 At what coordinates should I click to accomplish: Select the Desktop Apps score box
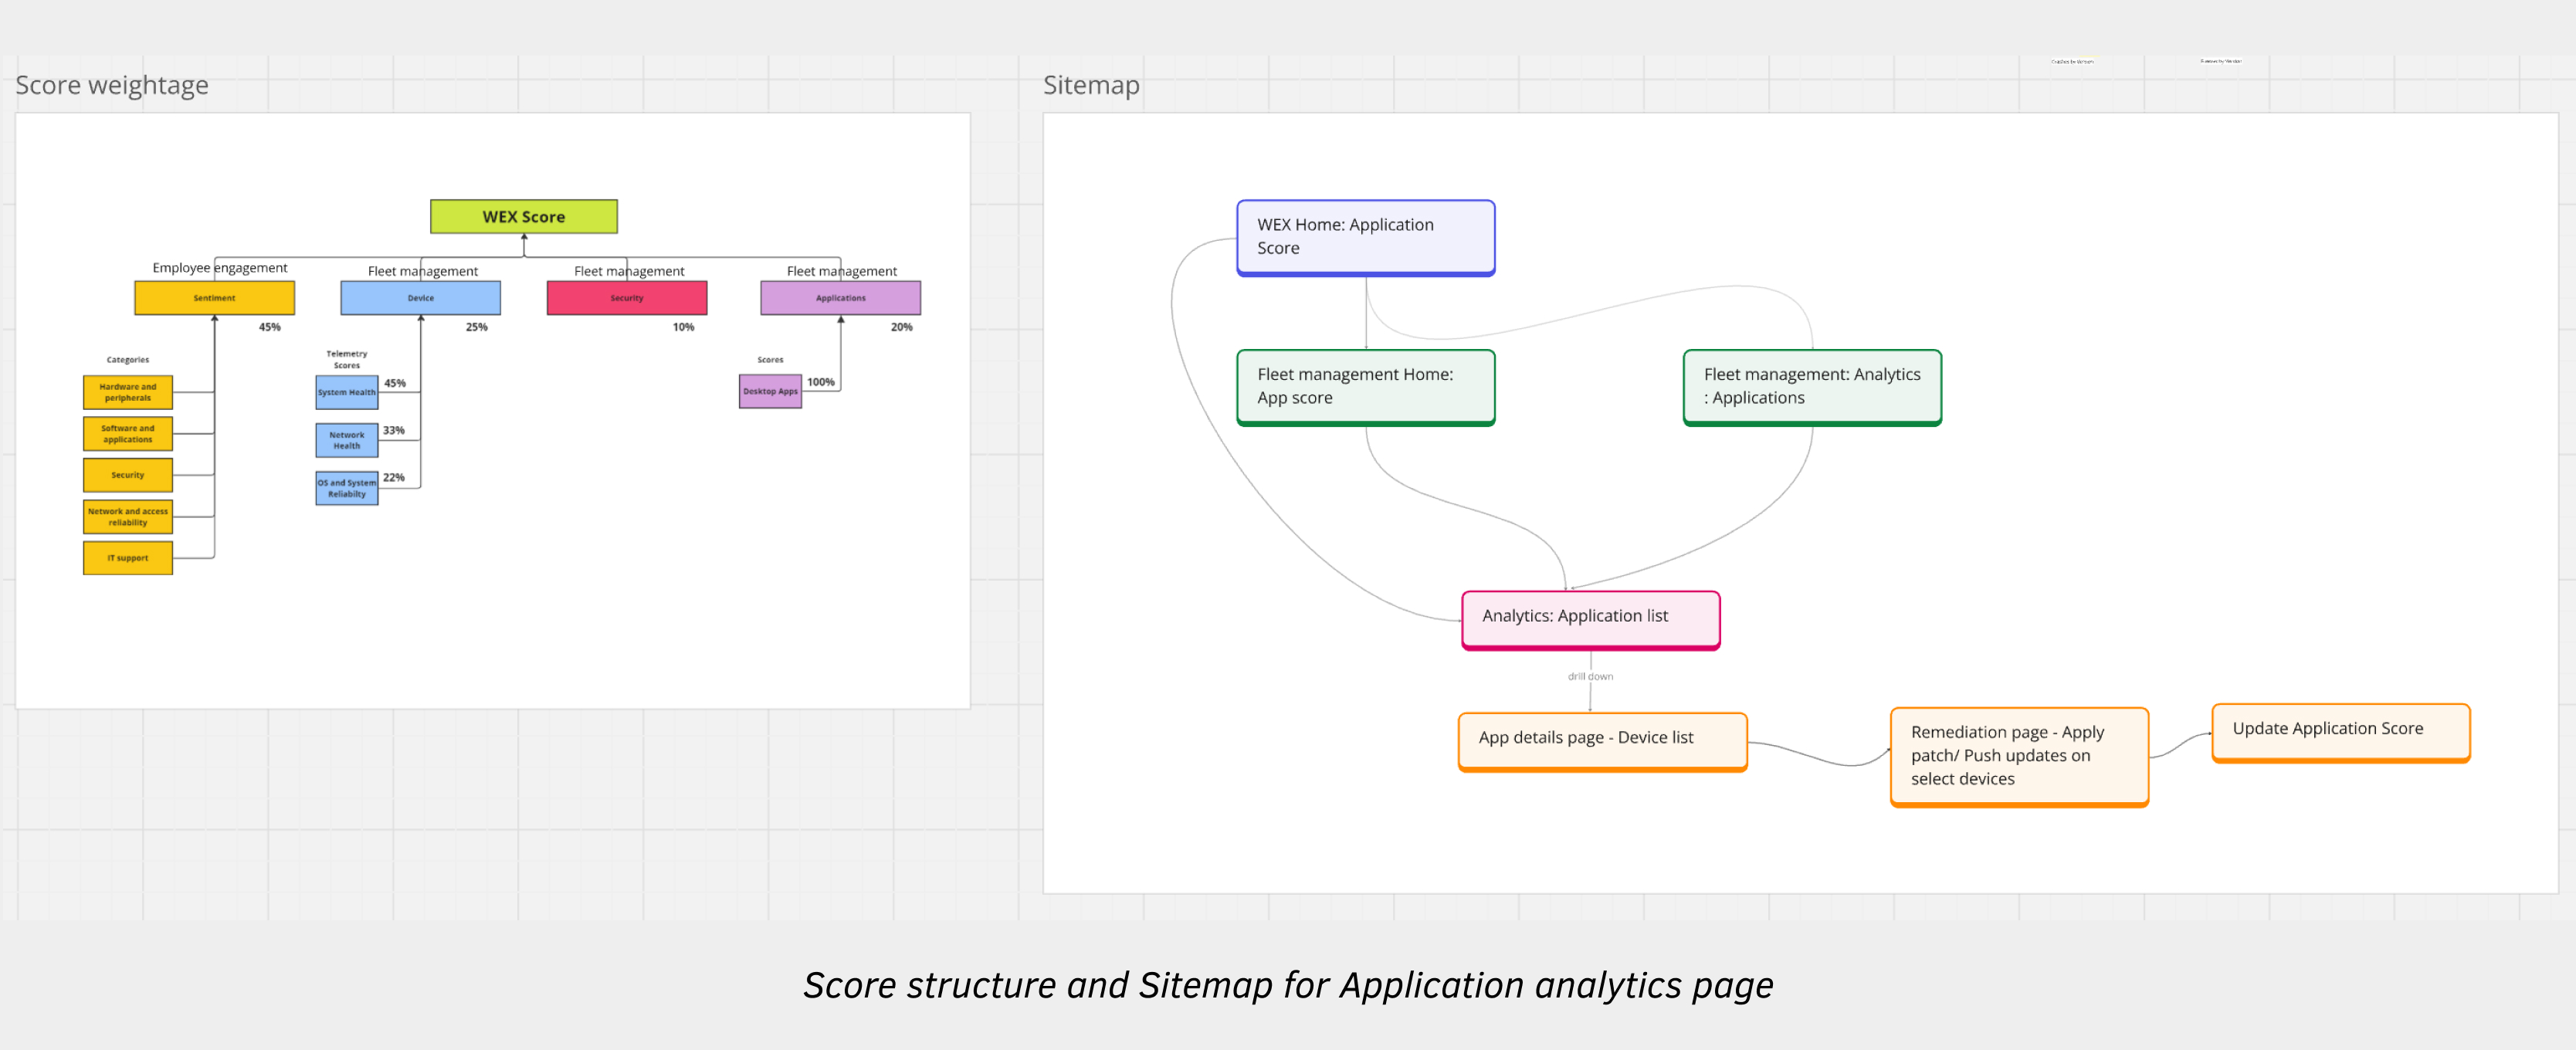[770, 391]
